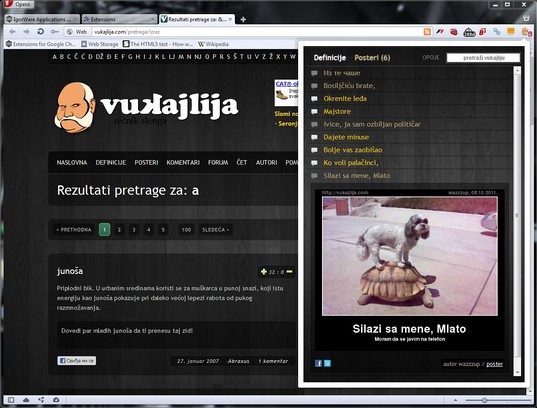Select the Ko voli palačinci entry
The height and width of the screenshot is (408, 537).
pyautogui.click(x=351, y=163)
